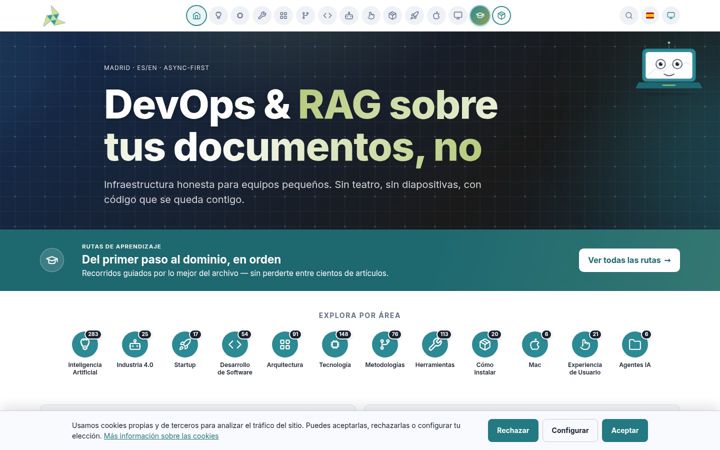This screenshot has height=450, width=720.
Task: Click the DevOps & RAG hero headline
Action: [301, 125]
